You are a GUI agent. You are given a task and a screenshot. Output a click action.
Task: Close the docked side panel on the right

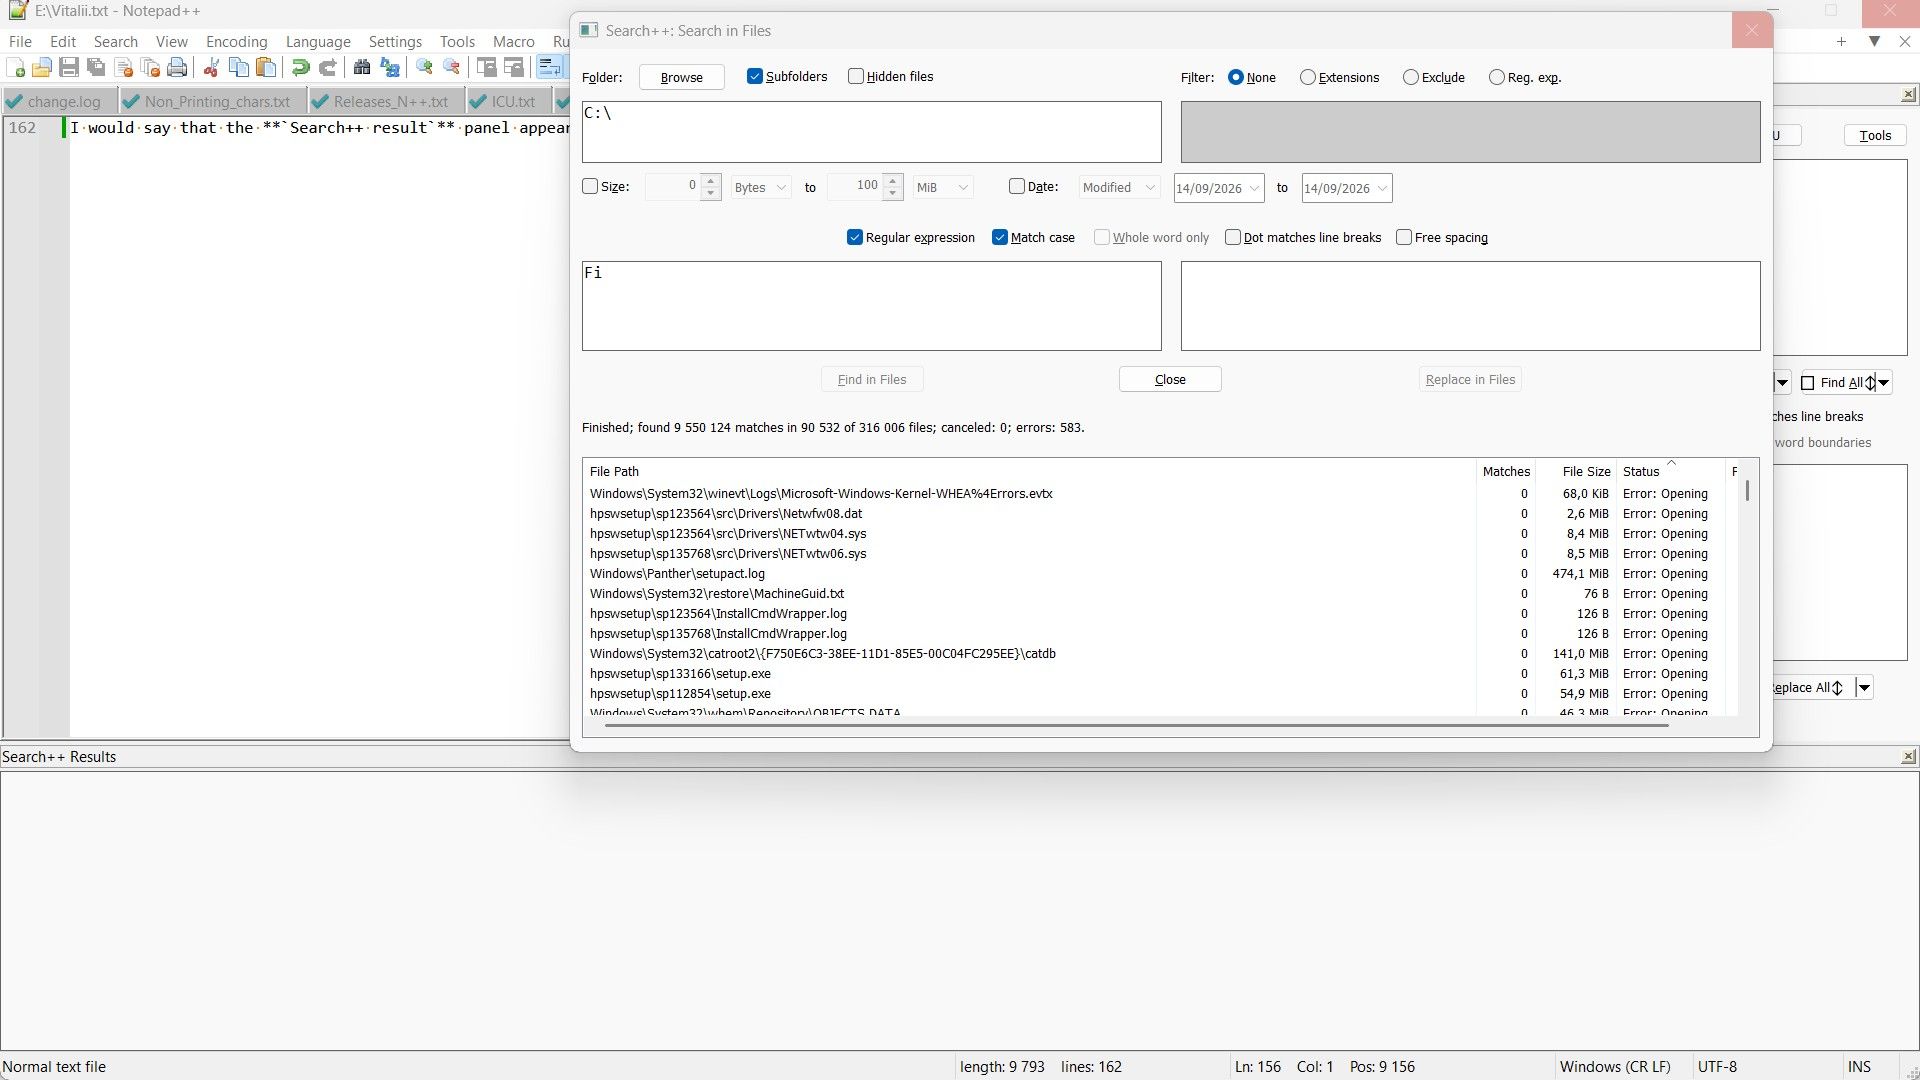1908,94
